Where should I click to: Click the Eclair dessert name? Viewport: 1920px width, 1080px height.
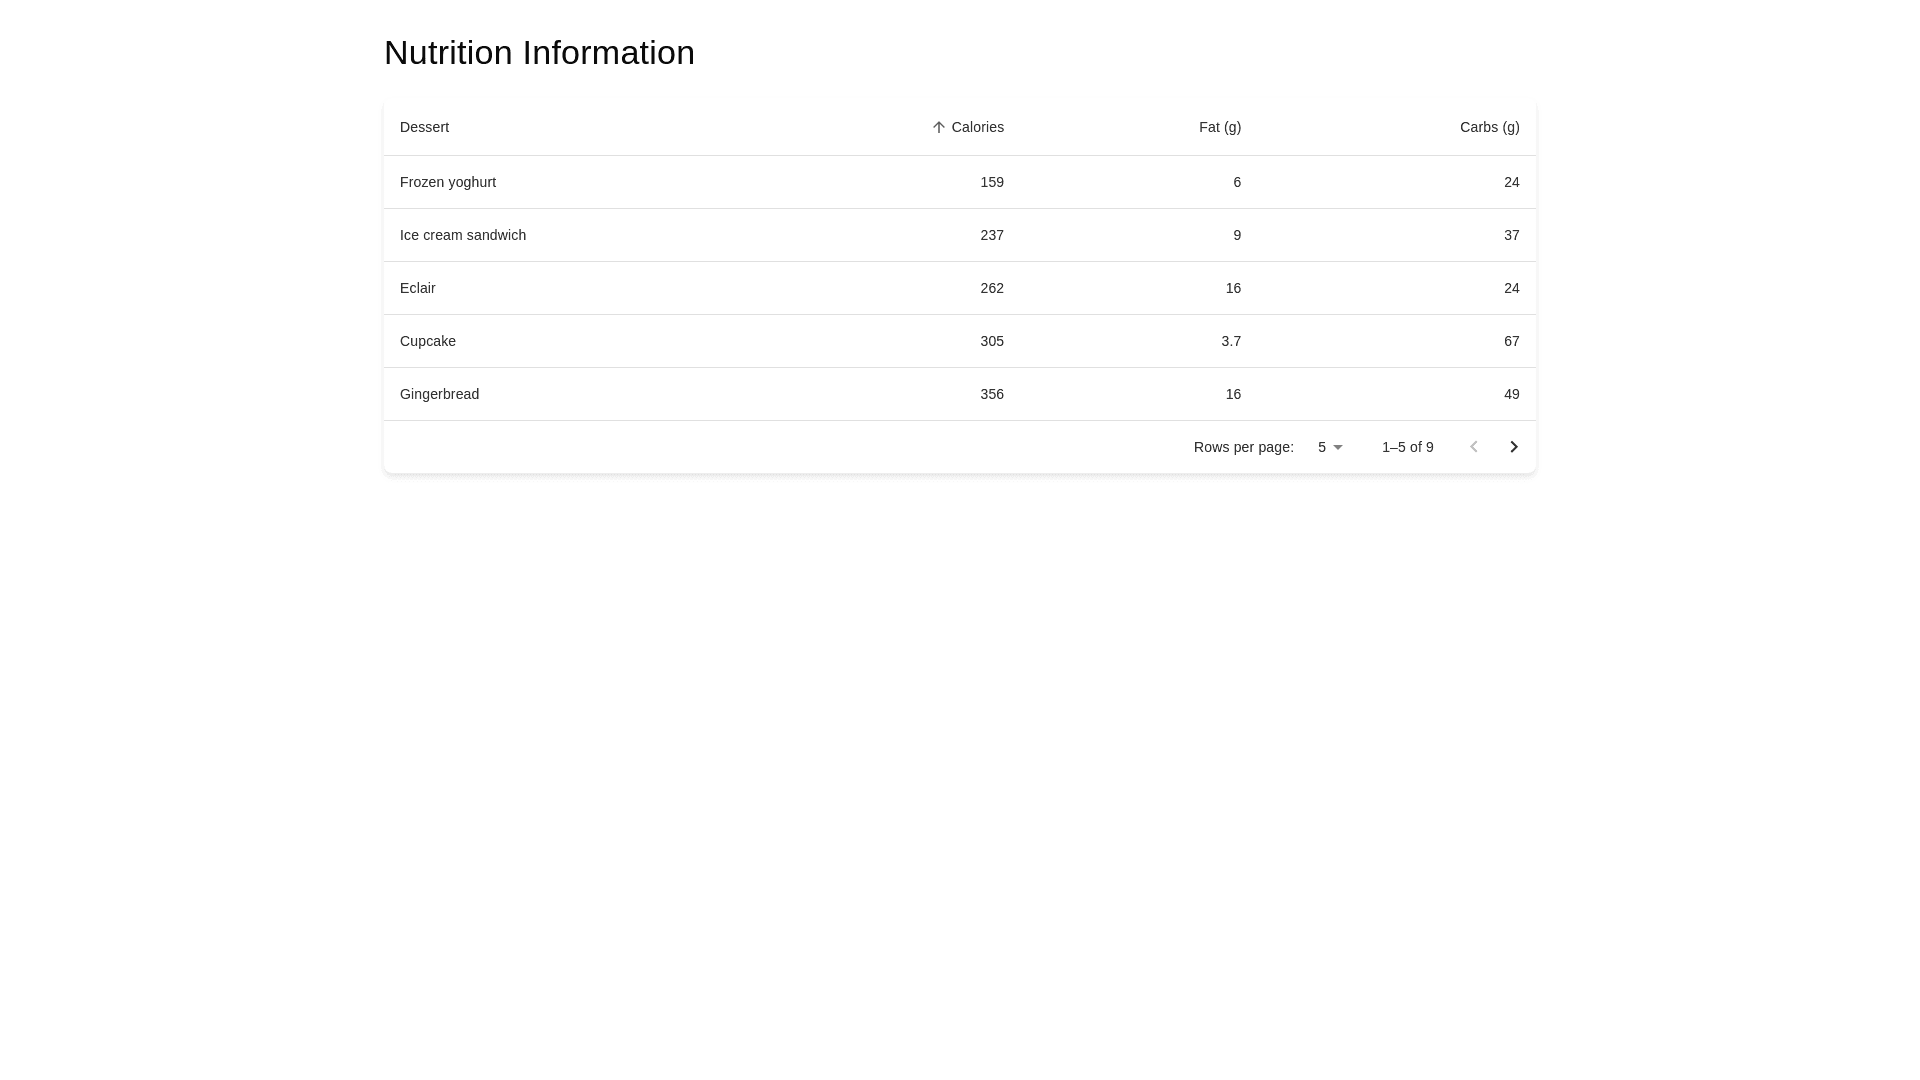(417, 288)
